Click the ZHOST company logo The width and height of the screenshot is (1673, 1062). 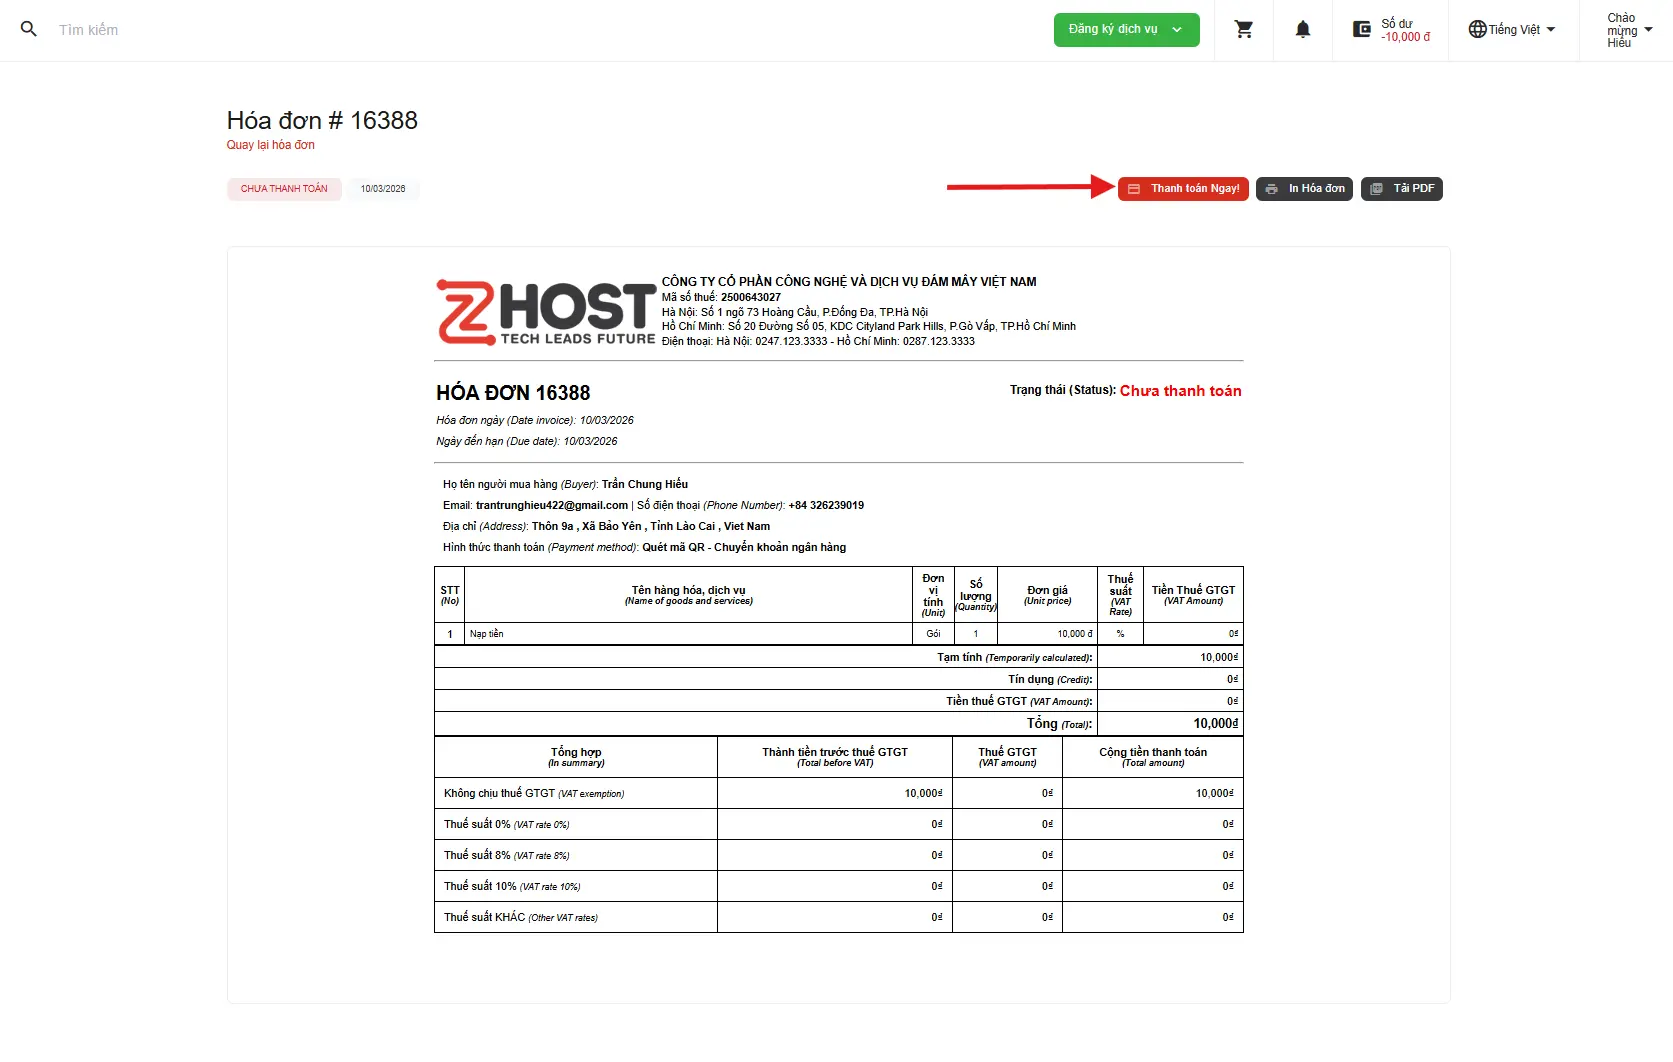pos(546,313)
